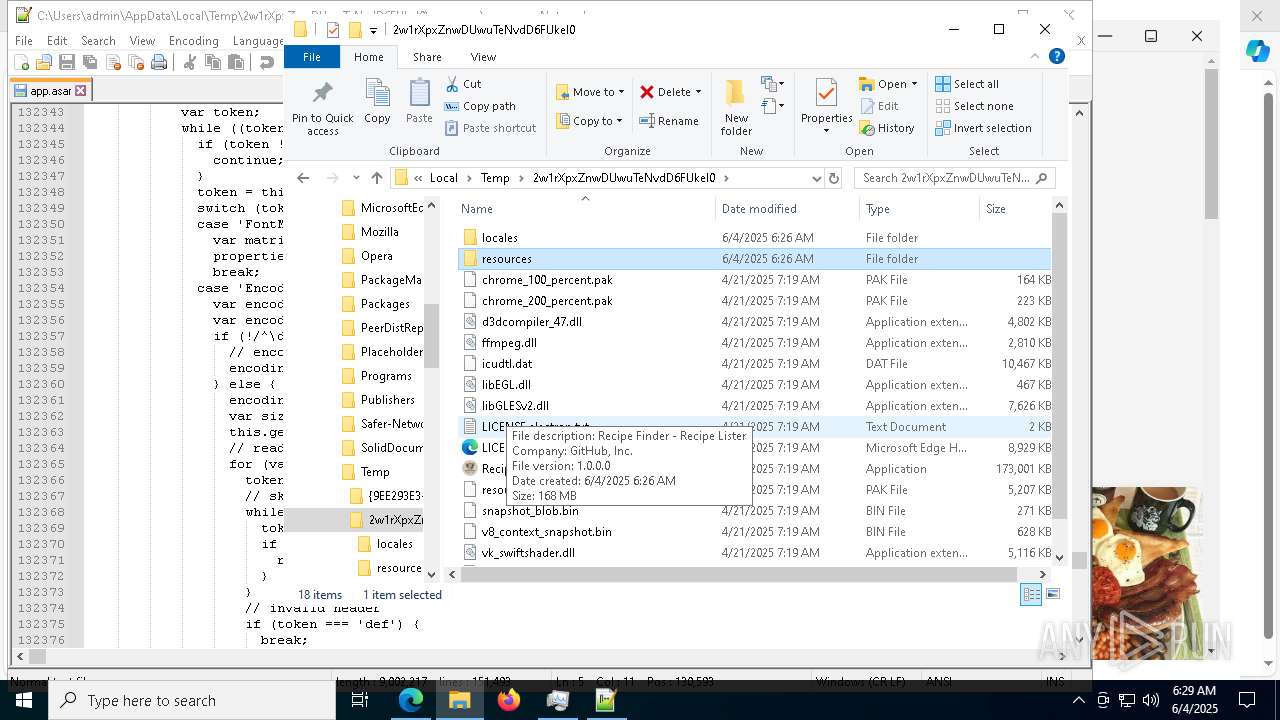Click Invert selection
The image size is (1280, 720).
[983, 128]
